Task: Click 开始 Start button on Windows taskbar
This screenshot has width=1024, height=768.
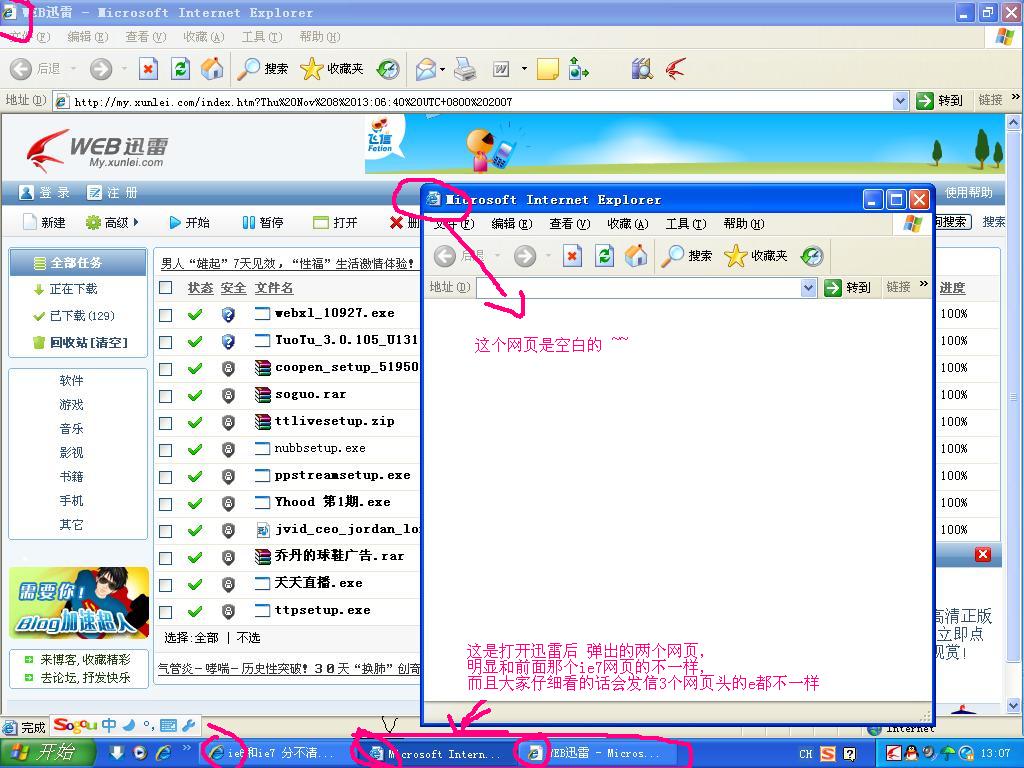Action: pos(47,753)
